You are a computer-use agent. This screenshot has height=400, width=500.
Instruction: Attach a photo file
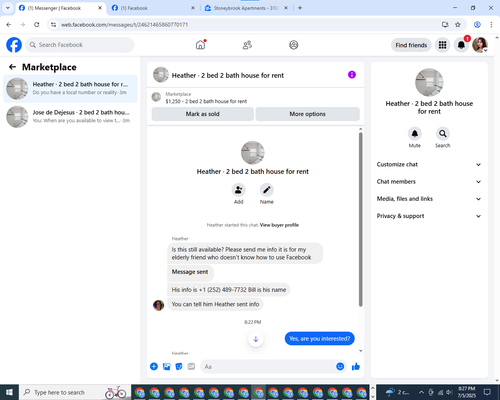(x=166, y=367)
